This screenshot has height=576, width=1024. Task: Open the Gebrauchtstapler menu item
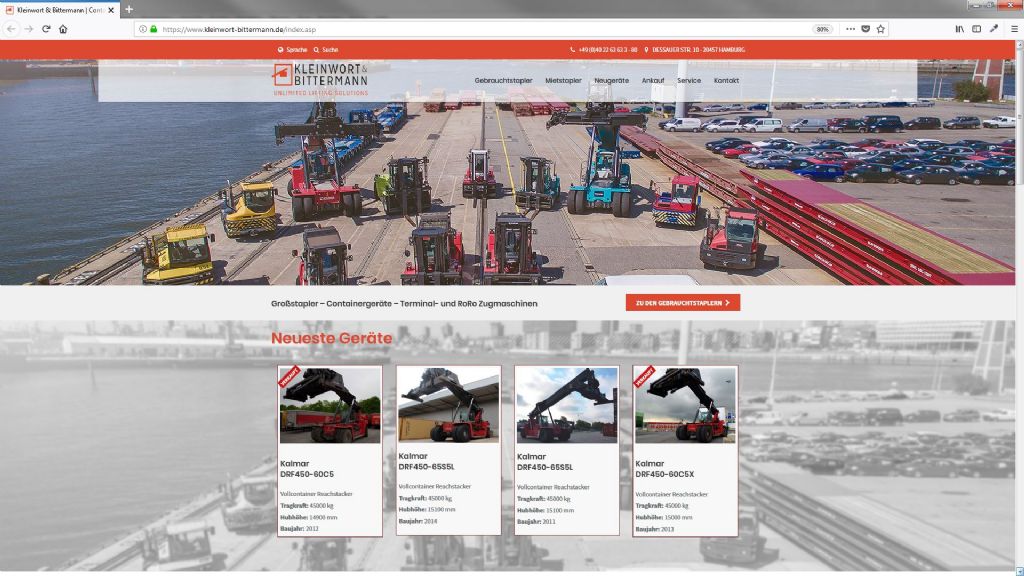pyautogui.click(x=503, y=80)
